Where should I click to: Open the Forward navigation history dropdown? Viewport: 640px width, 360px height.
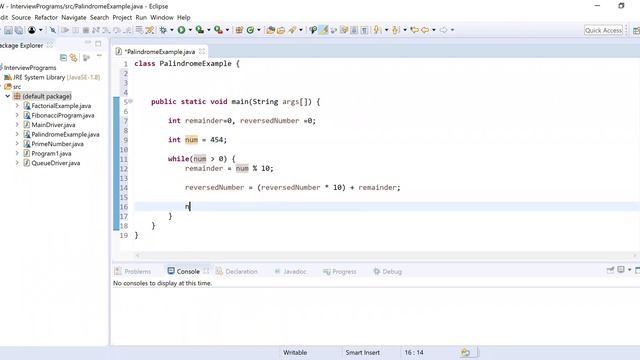point(452,30)
